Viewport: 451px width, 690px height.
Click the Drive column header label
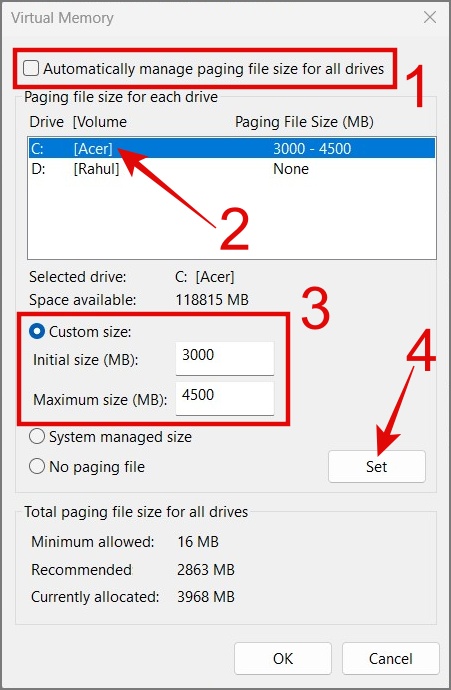click(46, 122)
